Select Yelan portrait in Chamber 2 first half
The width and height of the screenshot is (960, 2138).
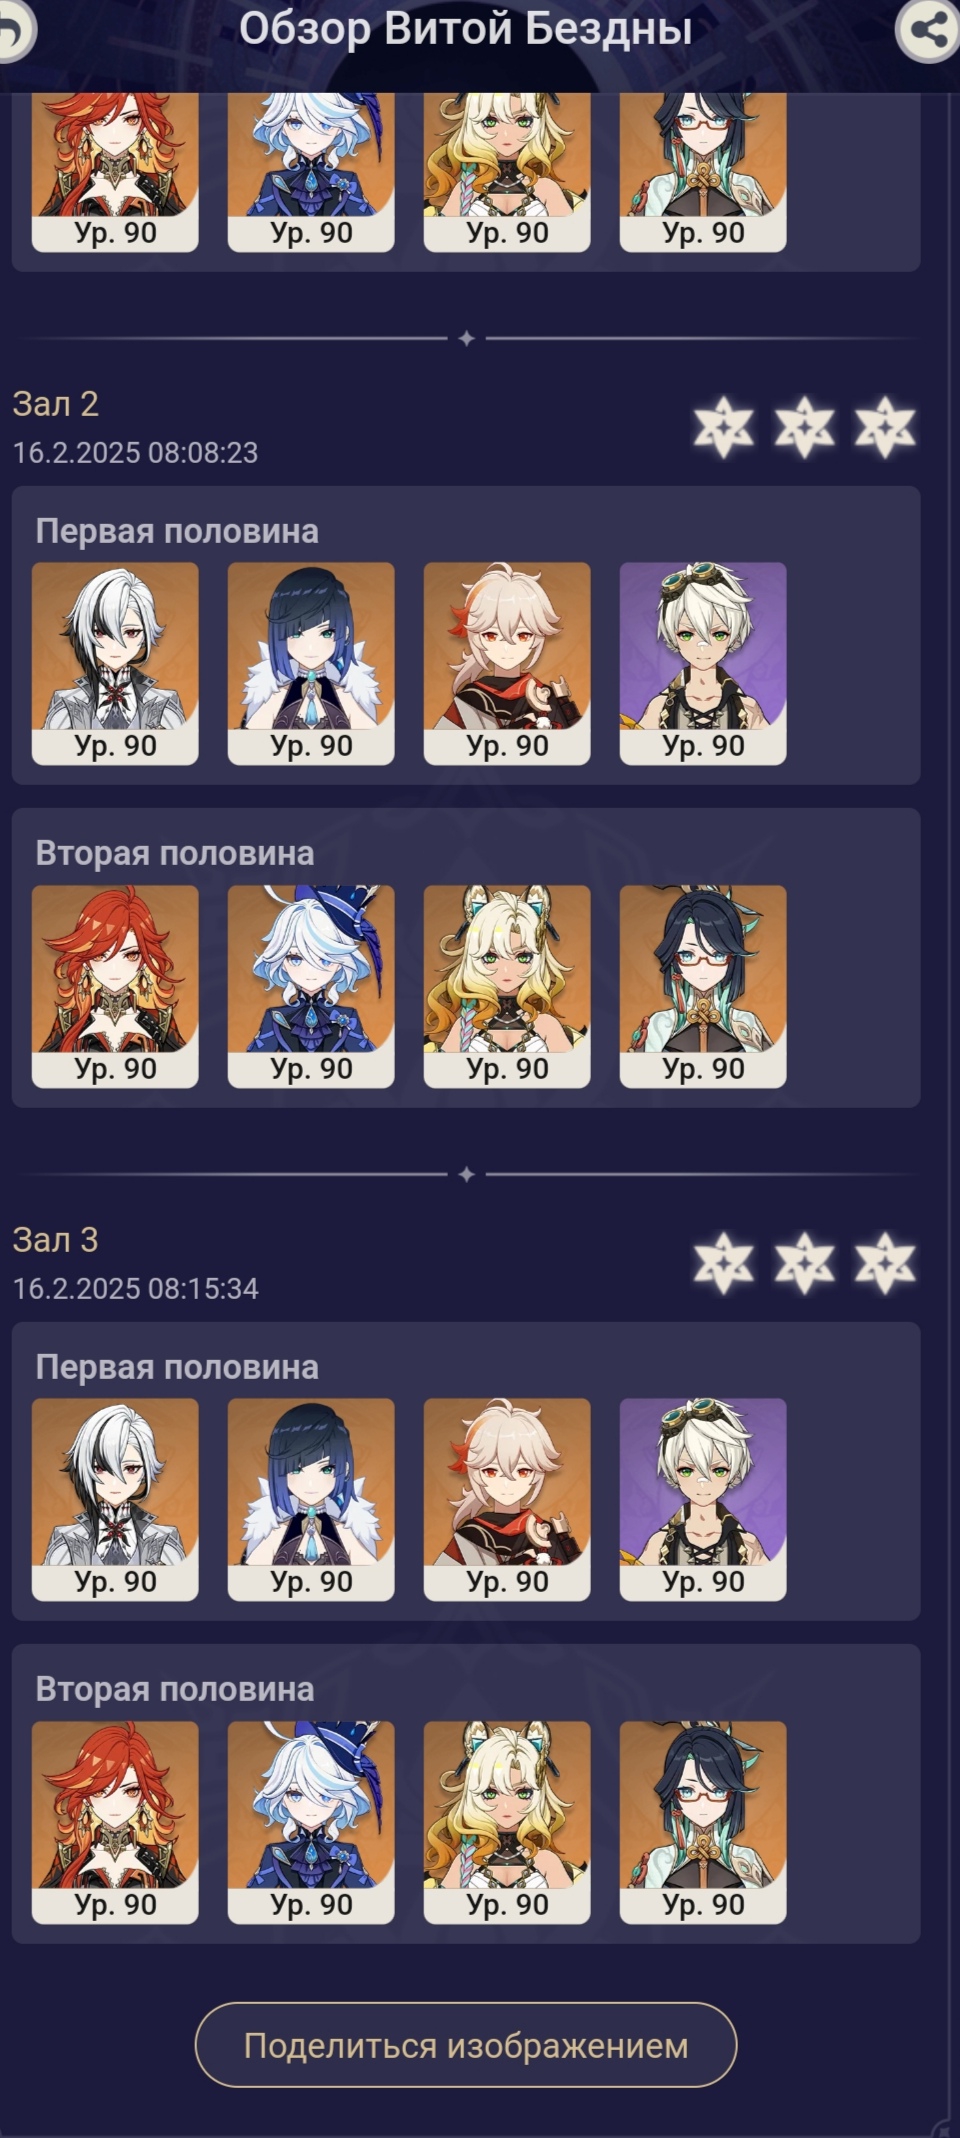coord(311,664)
